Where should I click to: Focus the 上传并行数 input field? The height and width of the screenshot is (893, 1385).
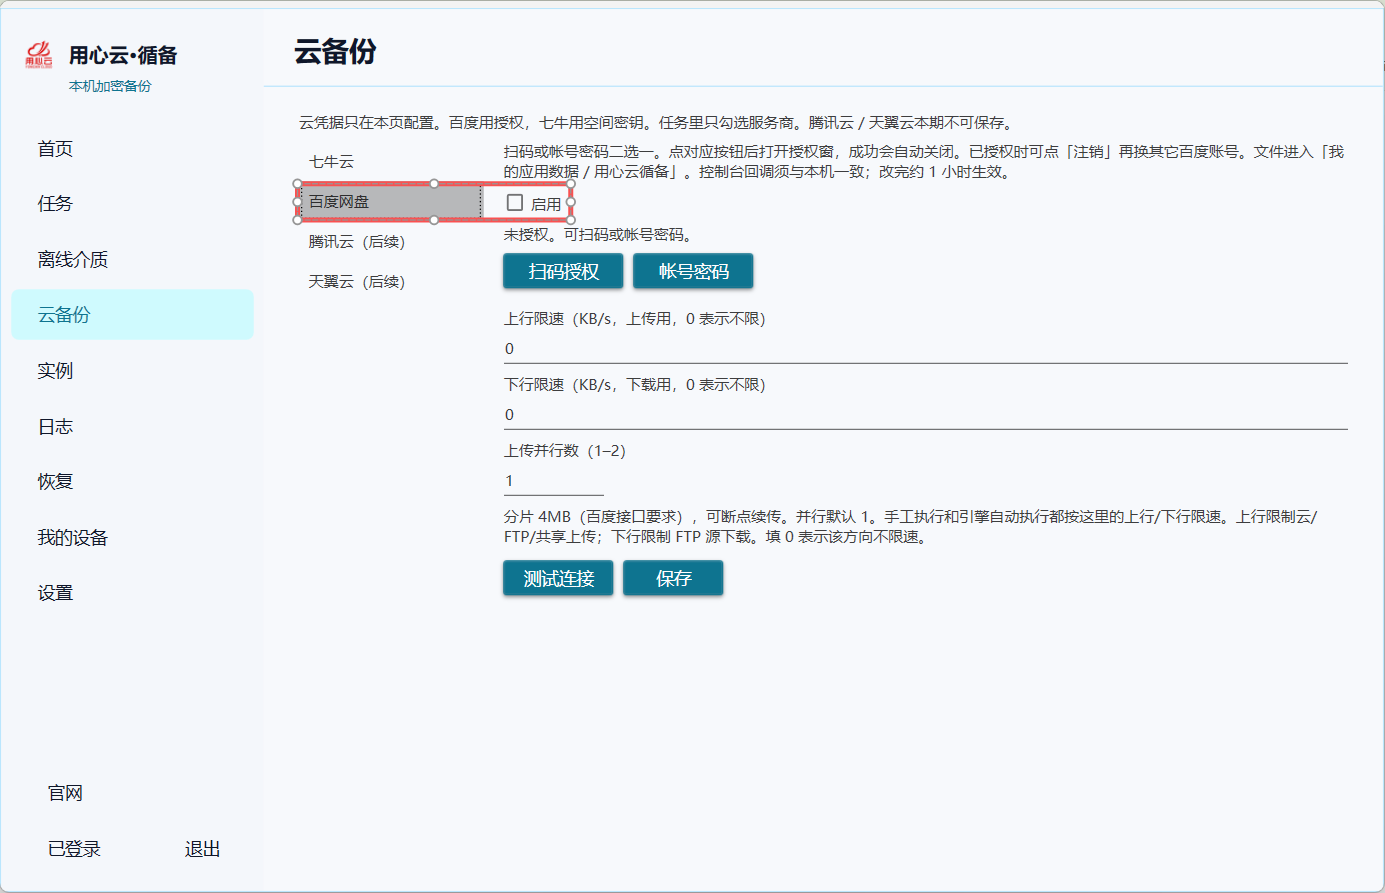tap(554, 481)
